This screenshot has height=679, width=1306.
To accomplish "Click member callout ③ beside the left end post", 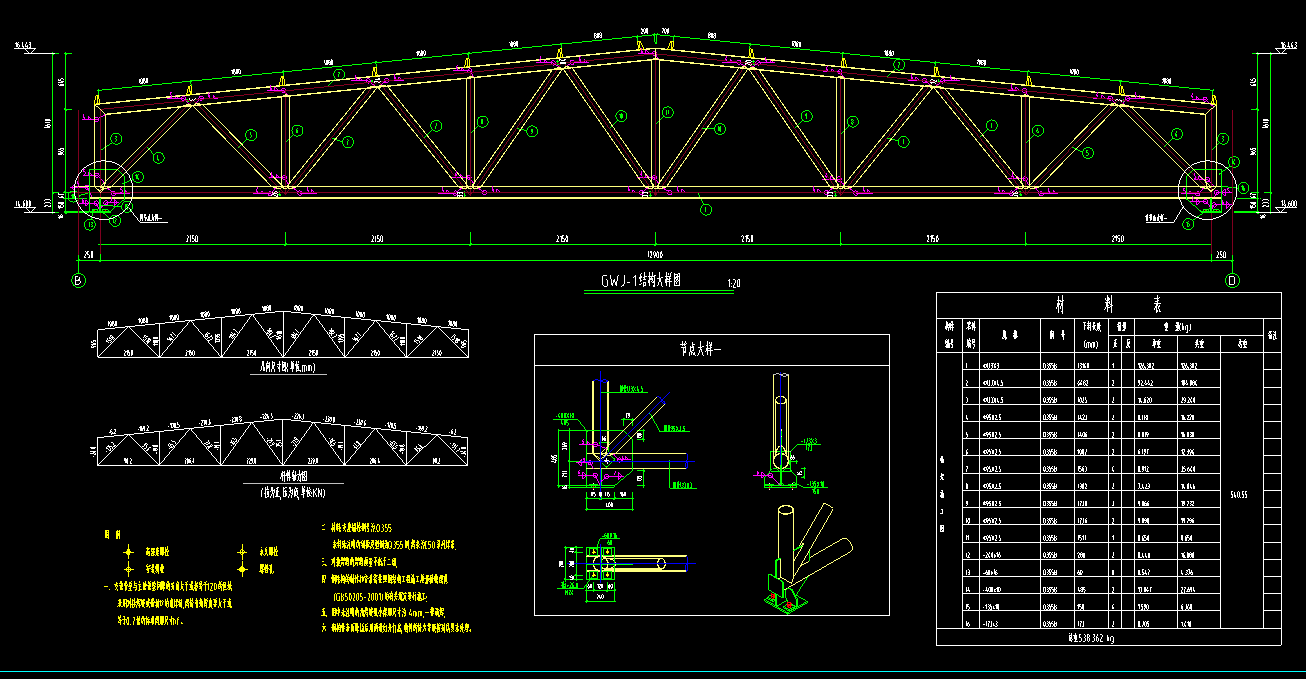I will [x=115, y=139].
